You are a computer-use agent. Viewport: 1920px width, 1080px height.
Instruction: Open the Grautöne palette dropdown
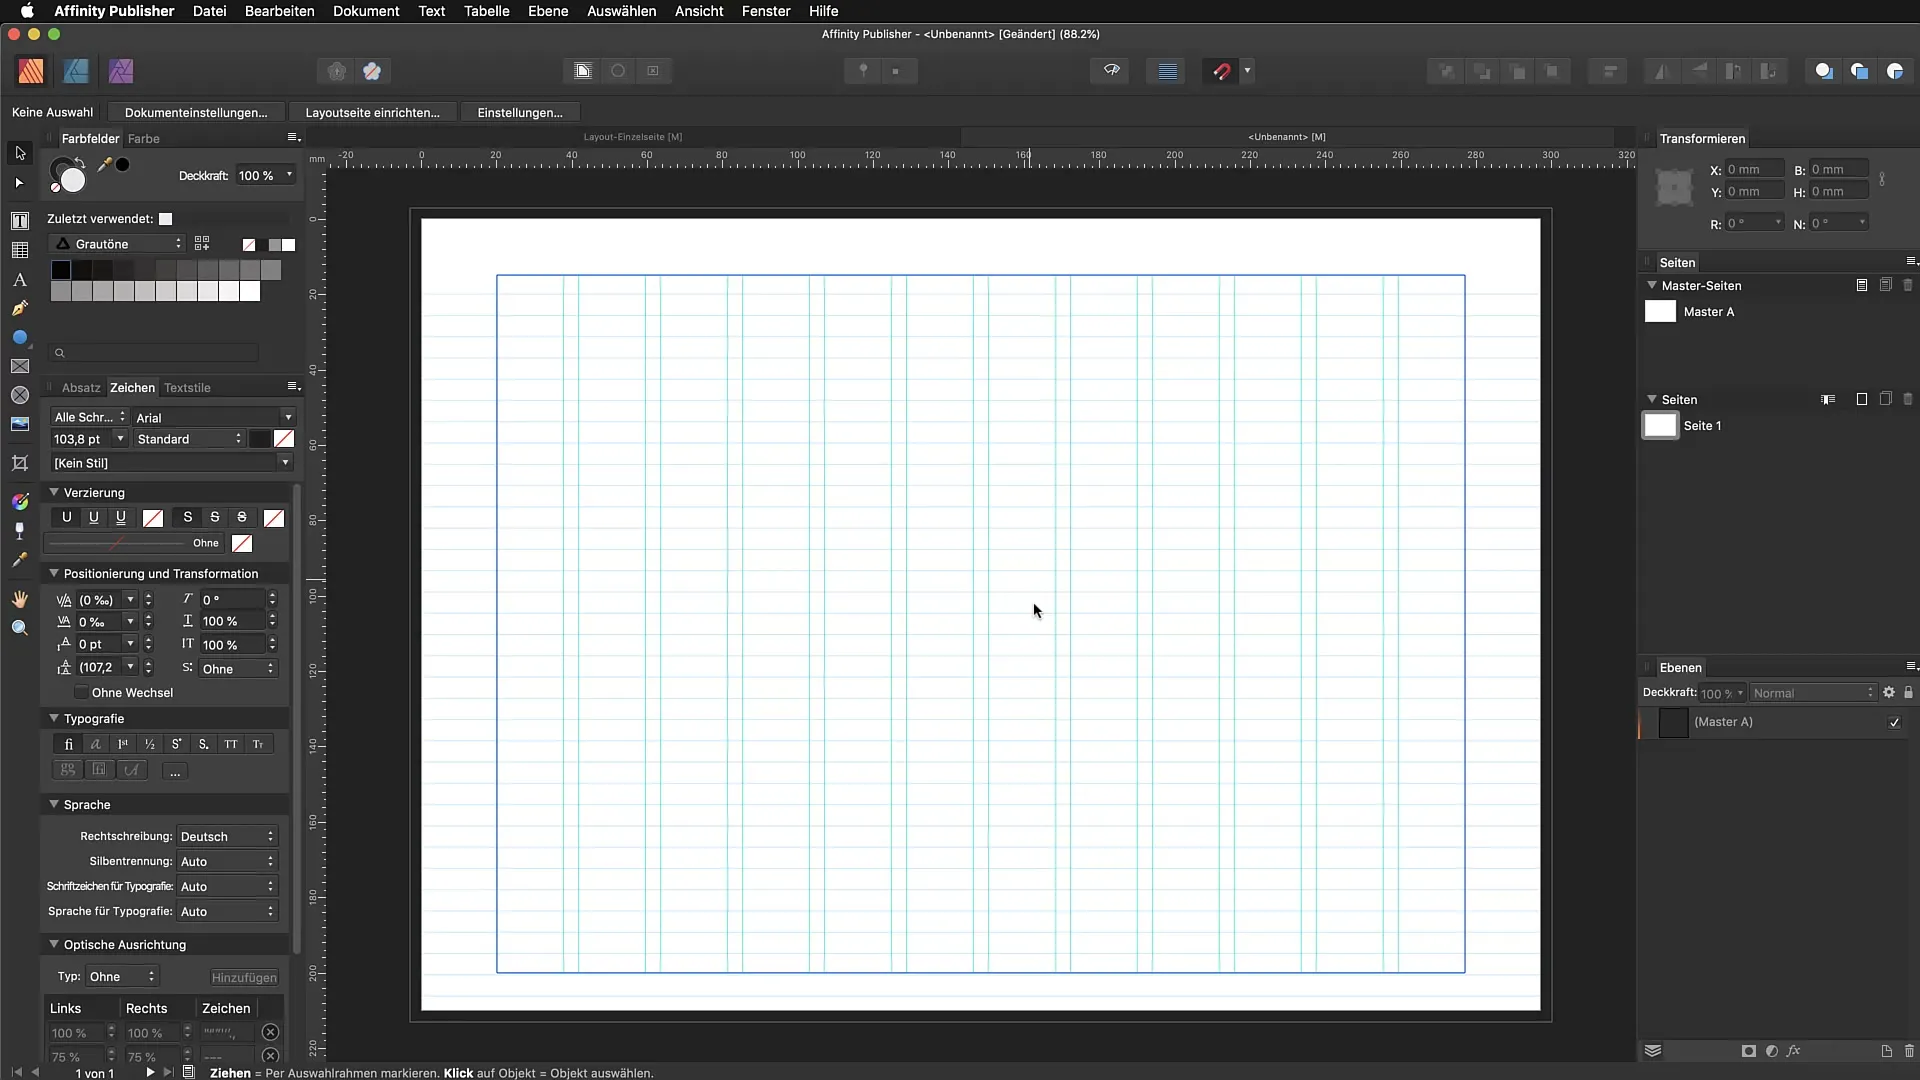tap(118, 244)
